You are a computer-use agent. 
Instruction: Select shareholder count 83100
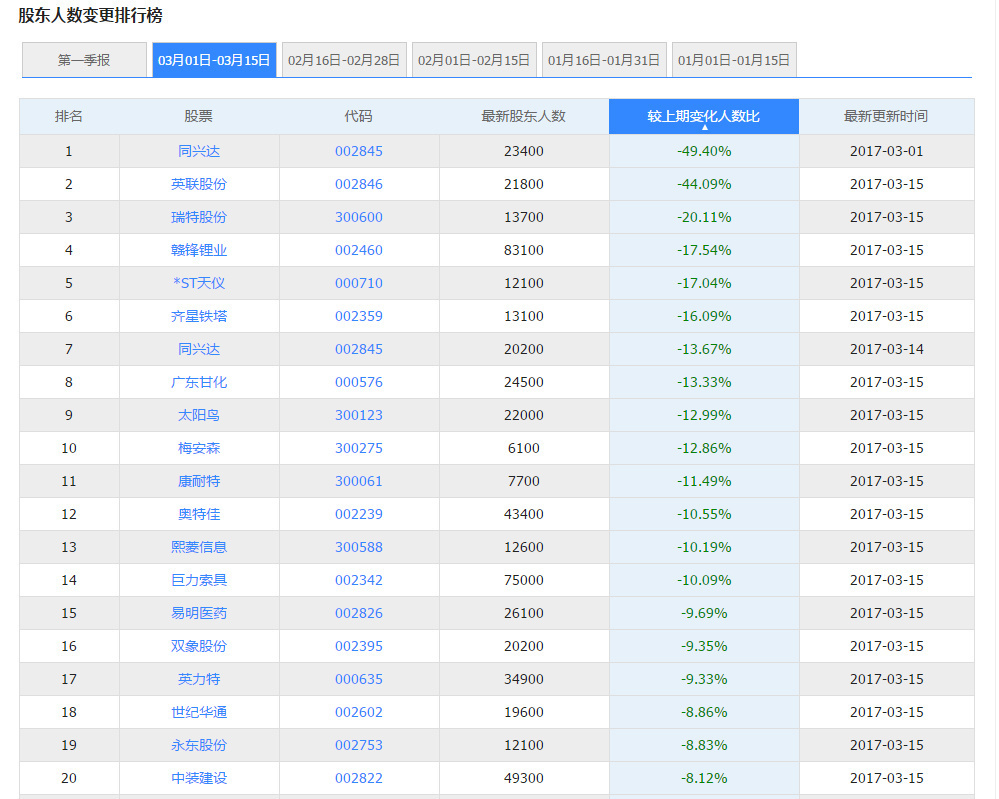coord(524,250)
